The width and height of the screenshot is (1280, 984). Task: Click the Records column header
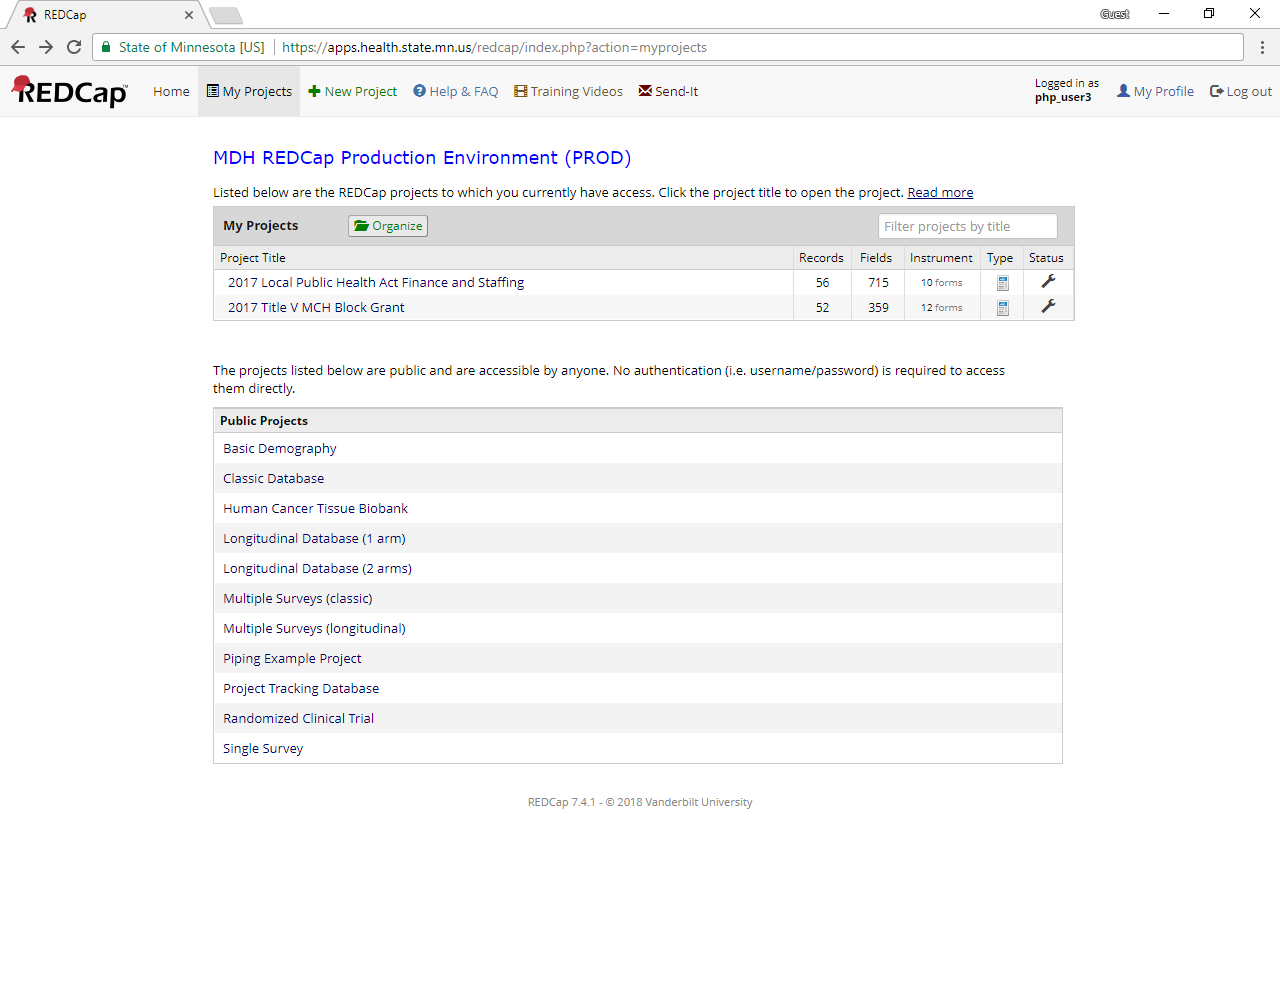click(821, 258)
